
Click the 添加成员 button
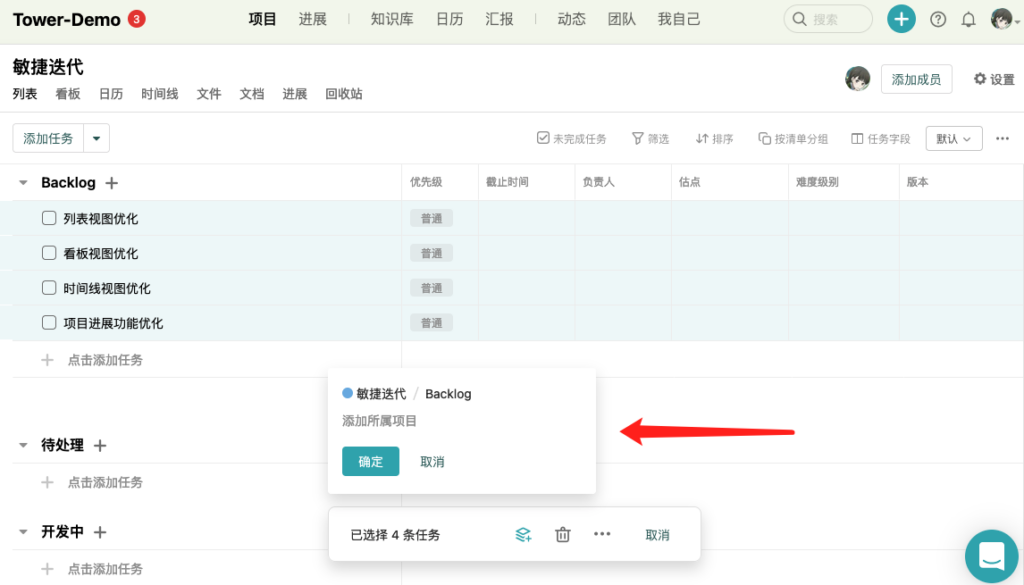(x=916, y=80)
